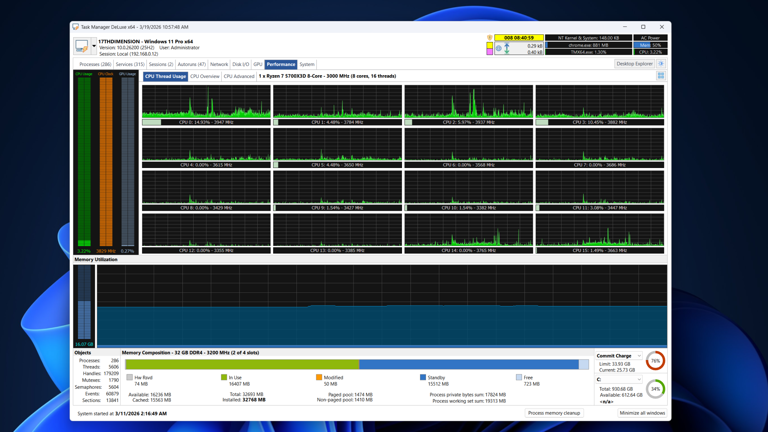Go to the Network tab
Image resolution: width=768 pixels, height=432 pixels.
coord(218,64)
